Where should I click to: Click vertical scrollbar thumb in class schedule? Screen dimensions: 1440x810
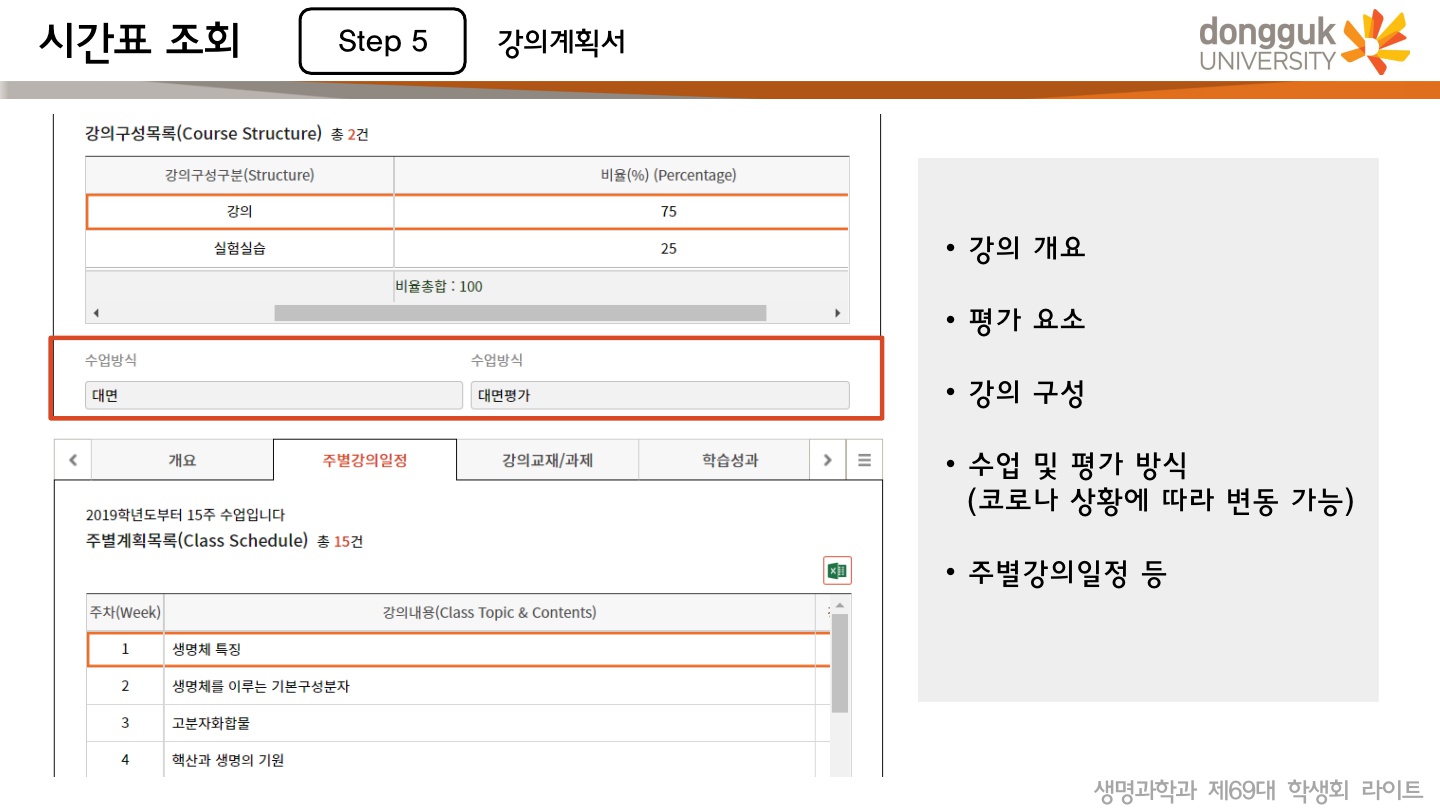(840, 663)
